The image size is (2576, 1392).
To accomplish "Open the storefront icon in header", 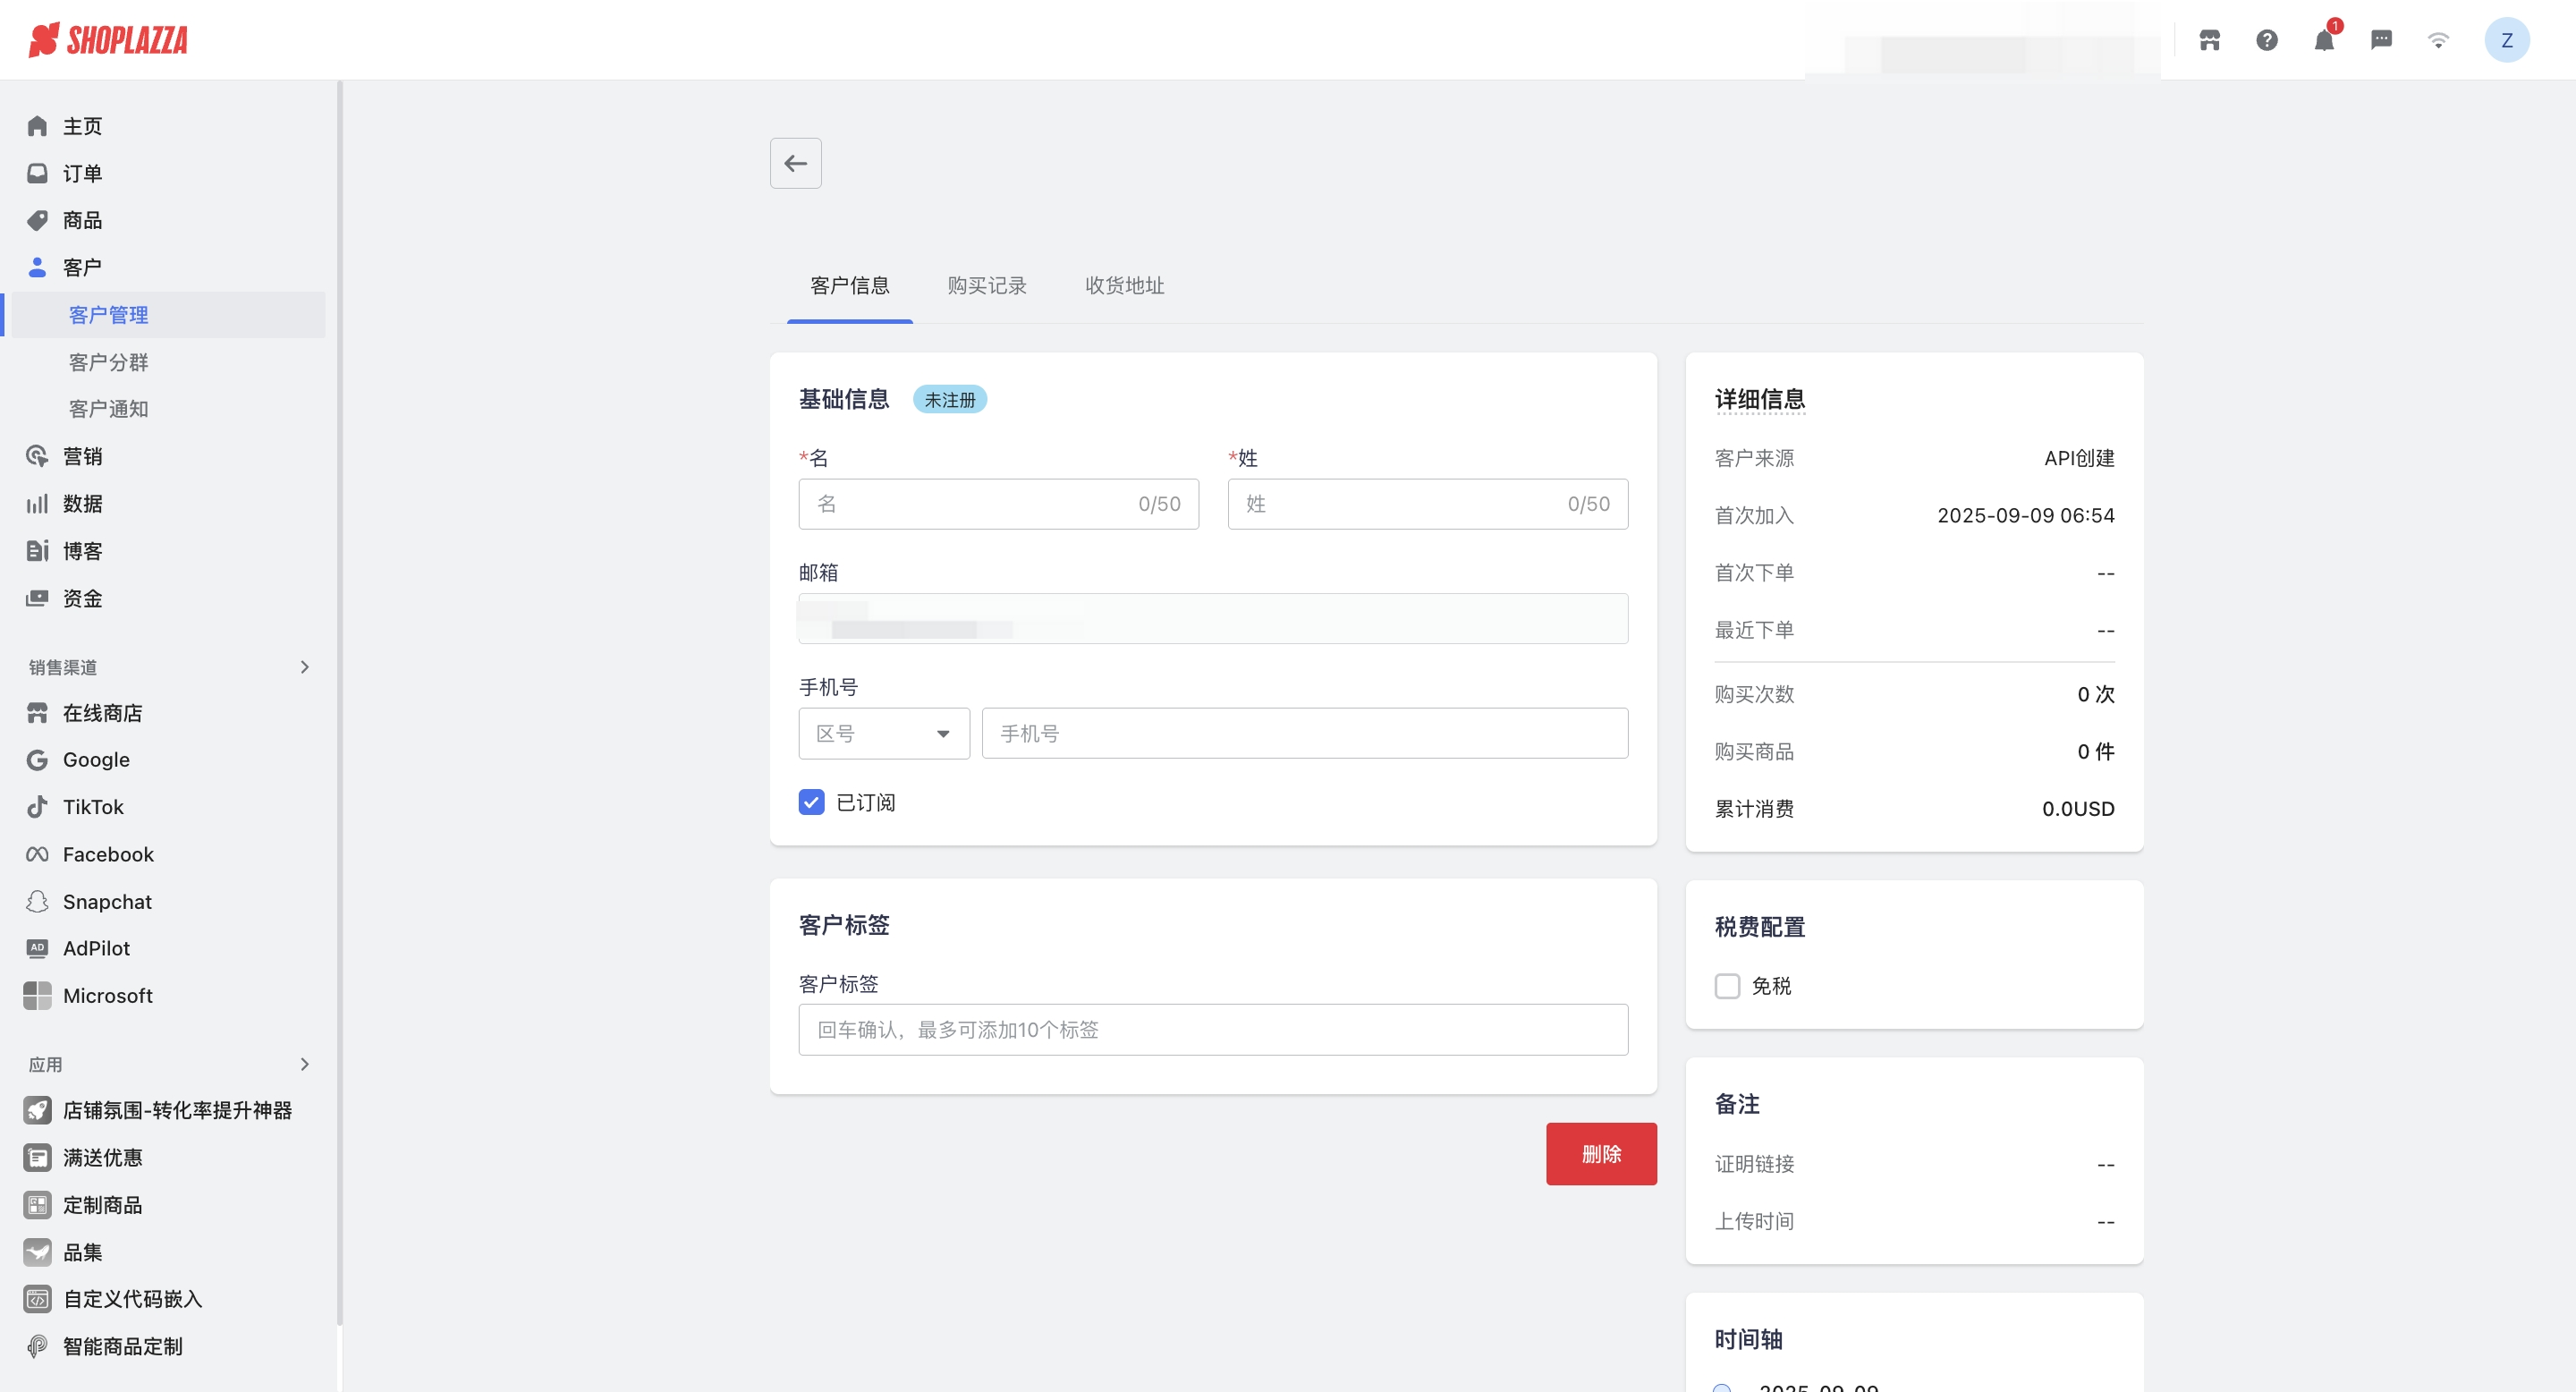I will point(2209,40).
